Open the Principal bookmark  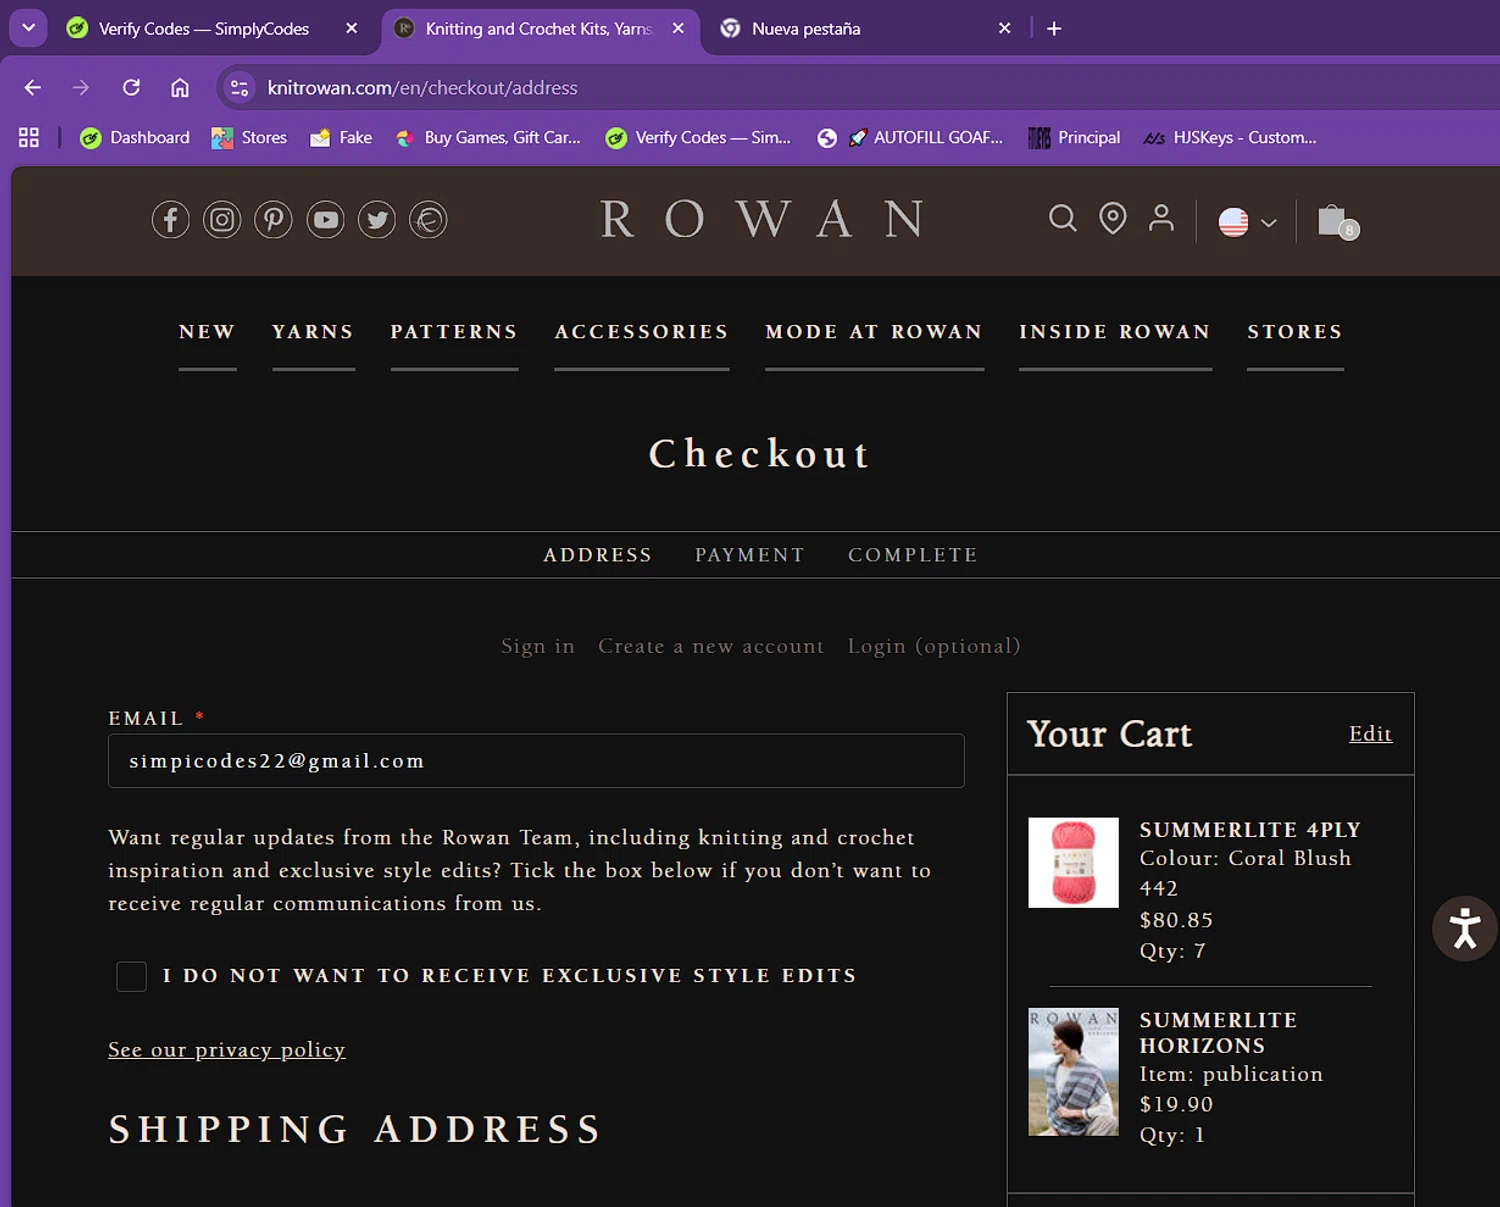pyautogui.click(x=1075, y=138)
